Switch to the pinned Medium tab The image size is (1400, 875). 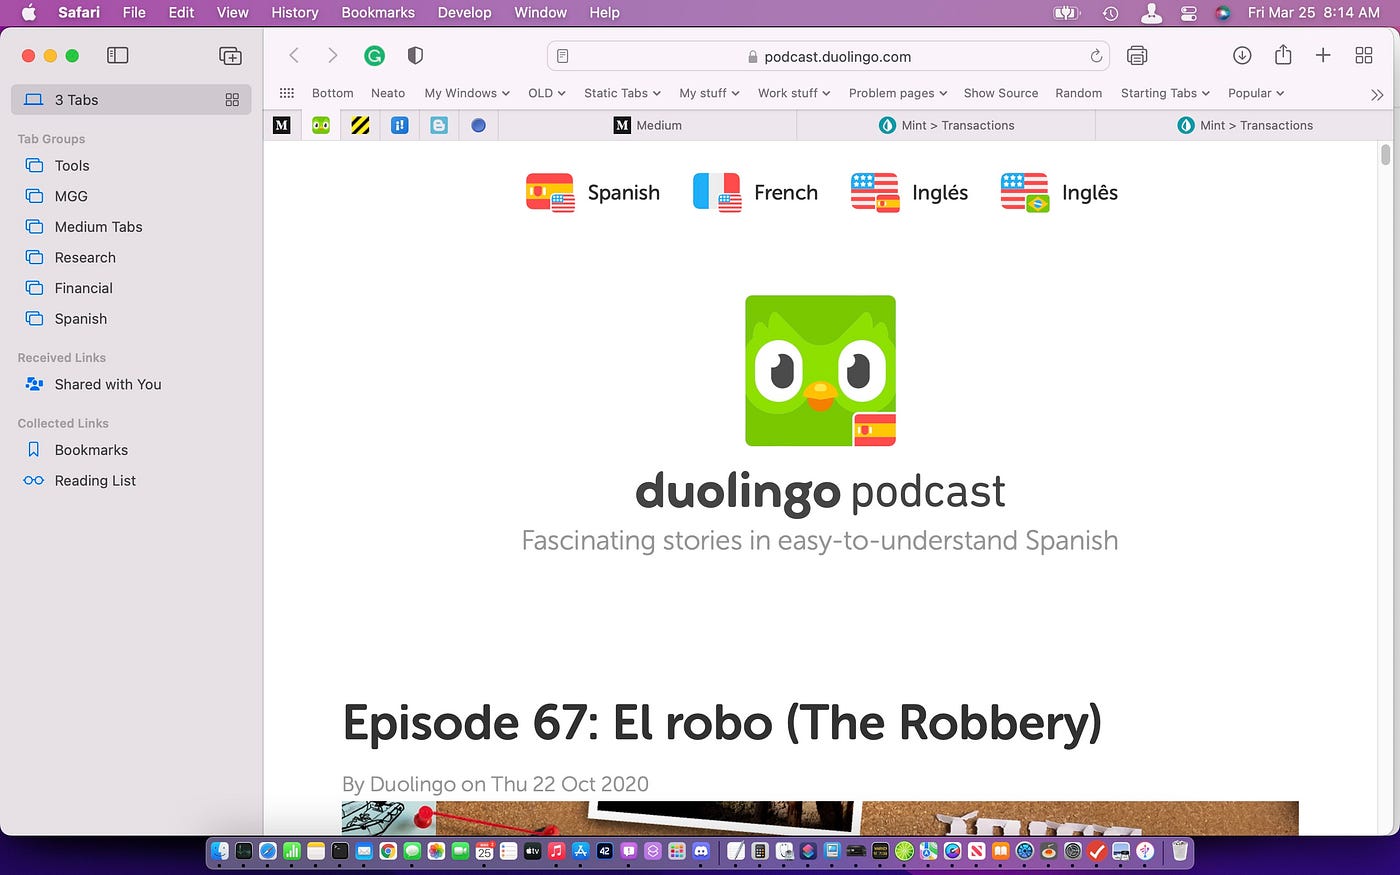tap(282, 125)
